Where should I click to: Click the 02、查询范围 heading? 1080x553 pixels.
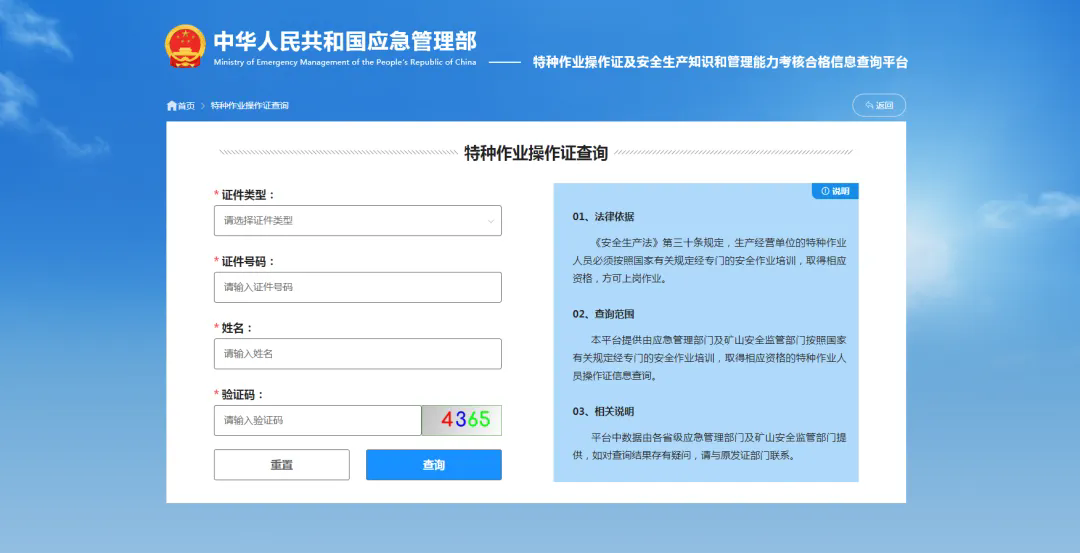tap(603, 314)
